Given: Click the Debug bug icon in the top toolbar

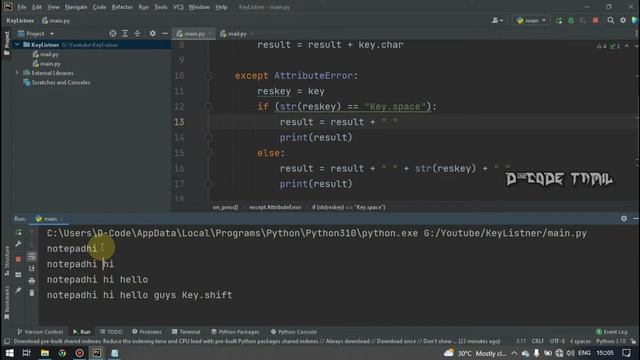Looking at the screenshot, I should pos(571,20).
